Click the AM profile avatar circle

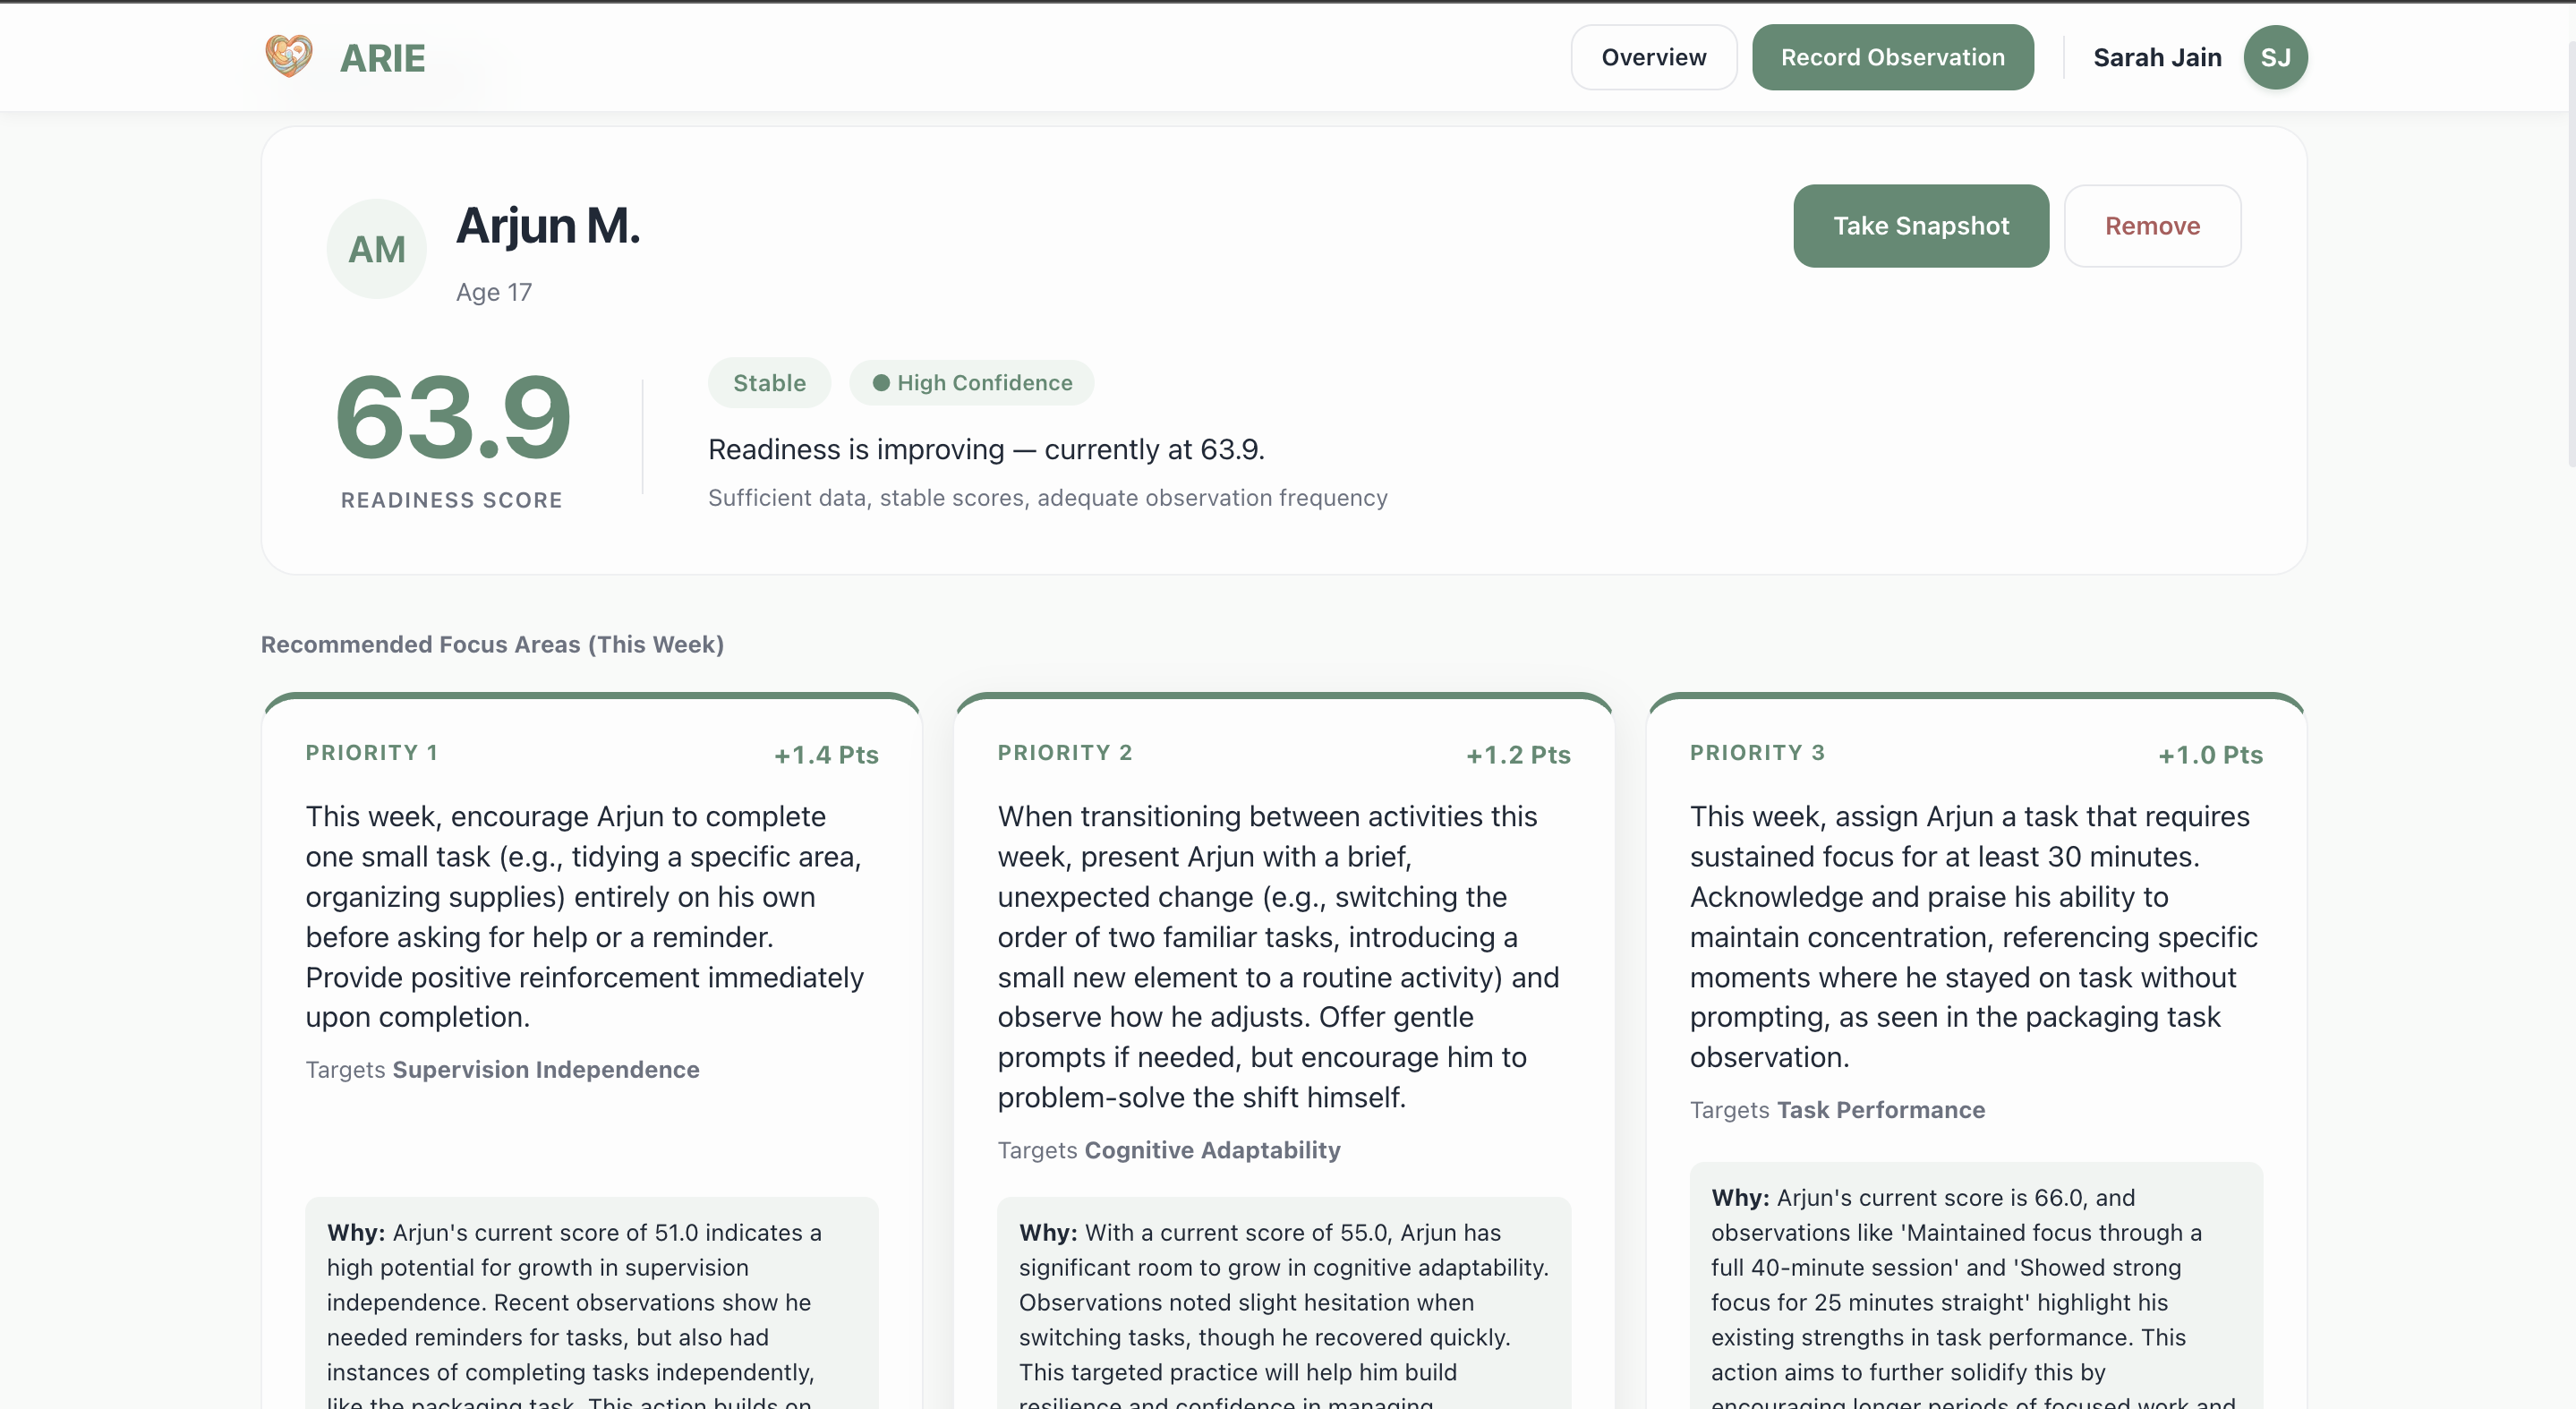click(376, 249)
